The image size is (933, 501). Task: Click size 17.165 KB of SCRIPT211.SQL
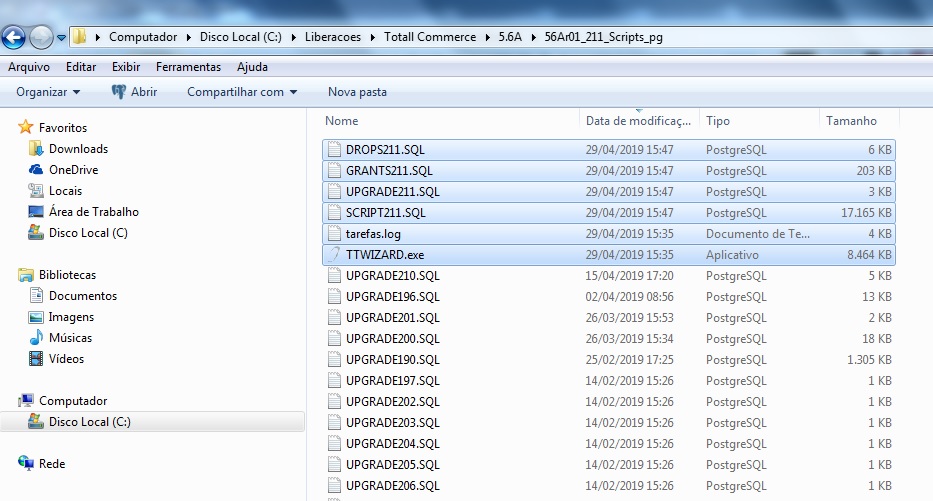pos(866,212)
